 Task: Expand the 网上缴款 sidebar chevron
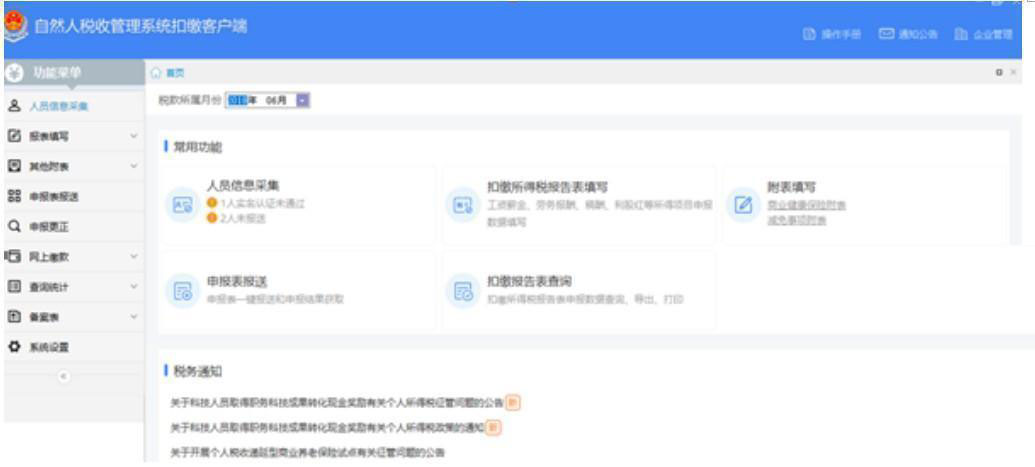134,256
